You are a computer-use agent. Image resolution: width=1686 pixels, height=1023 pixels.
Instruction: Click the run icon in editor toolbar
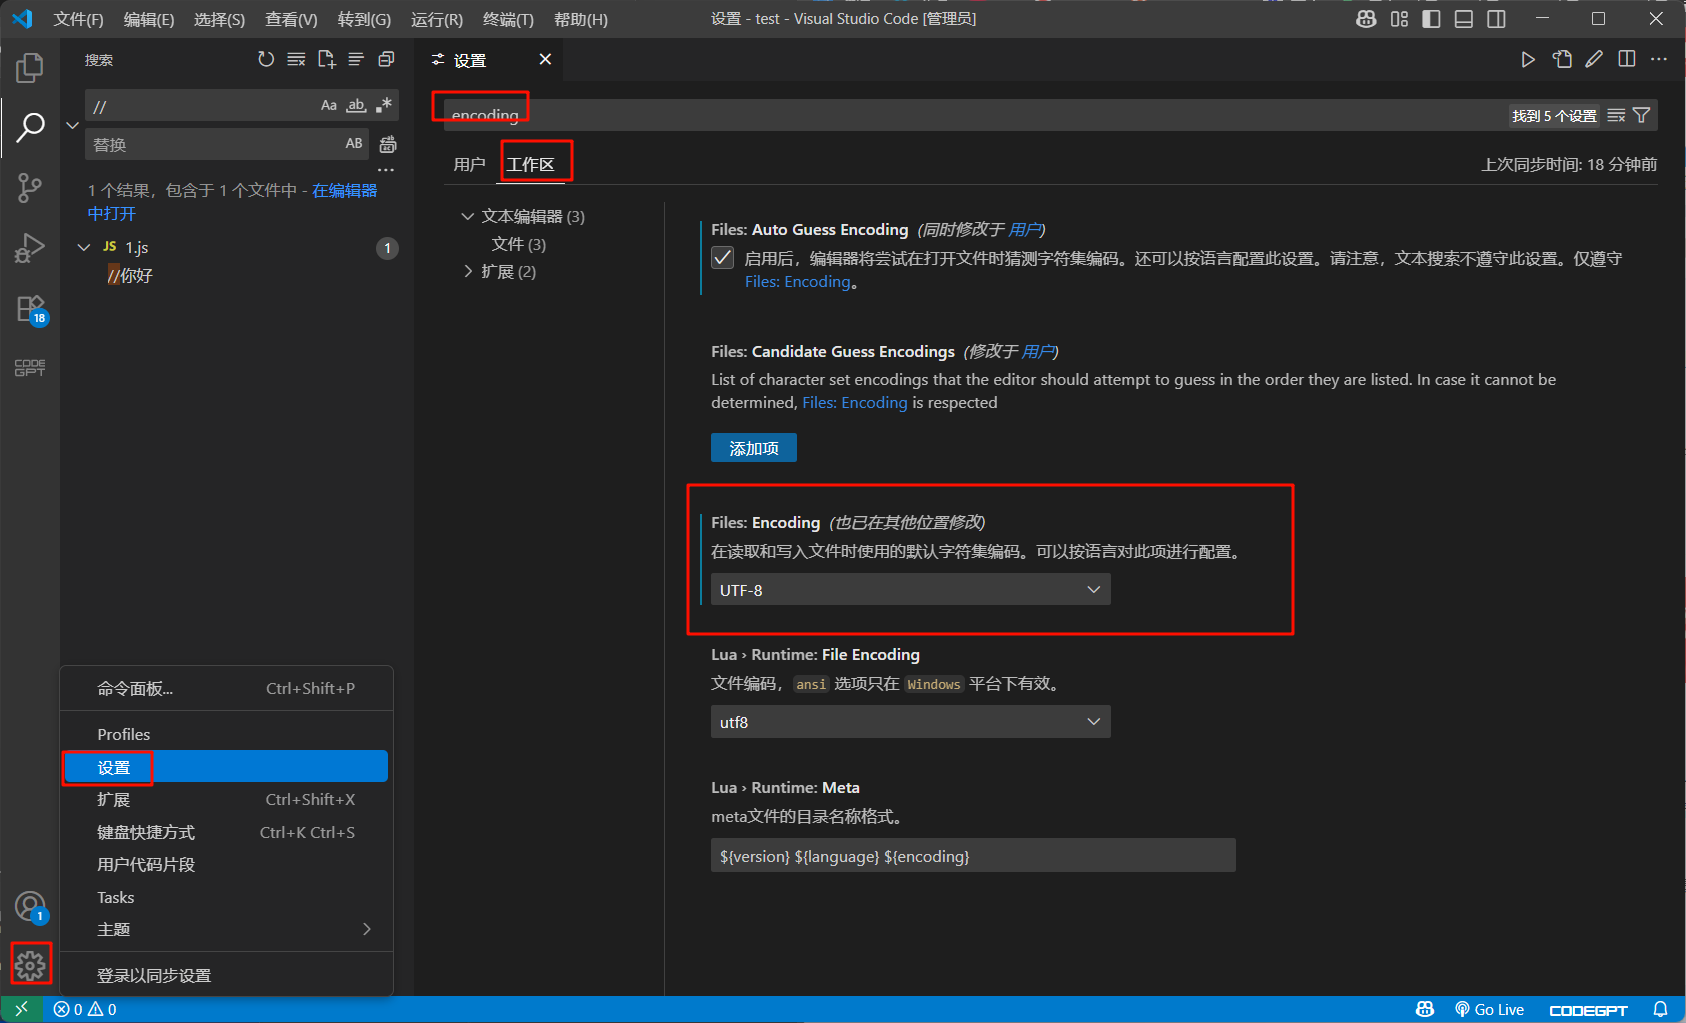pos(1528,60)
